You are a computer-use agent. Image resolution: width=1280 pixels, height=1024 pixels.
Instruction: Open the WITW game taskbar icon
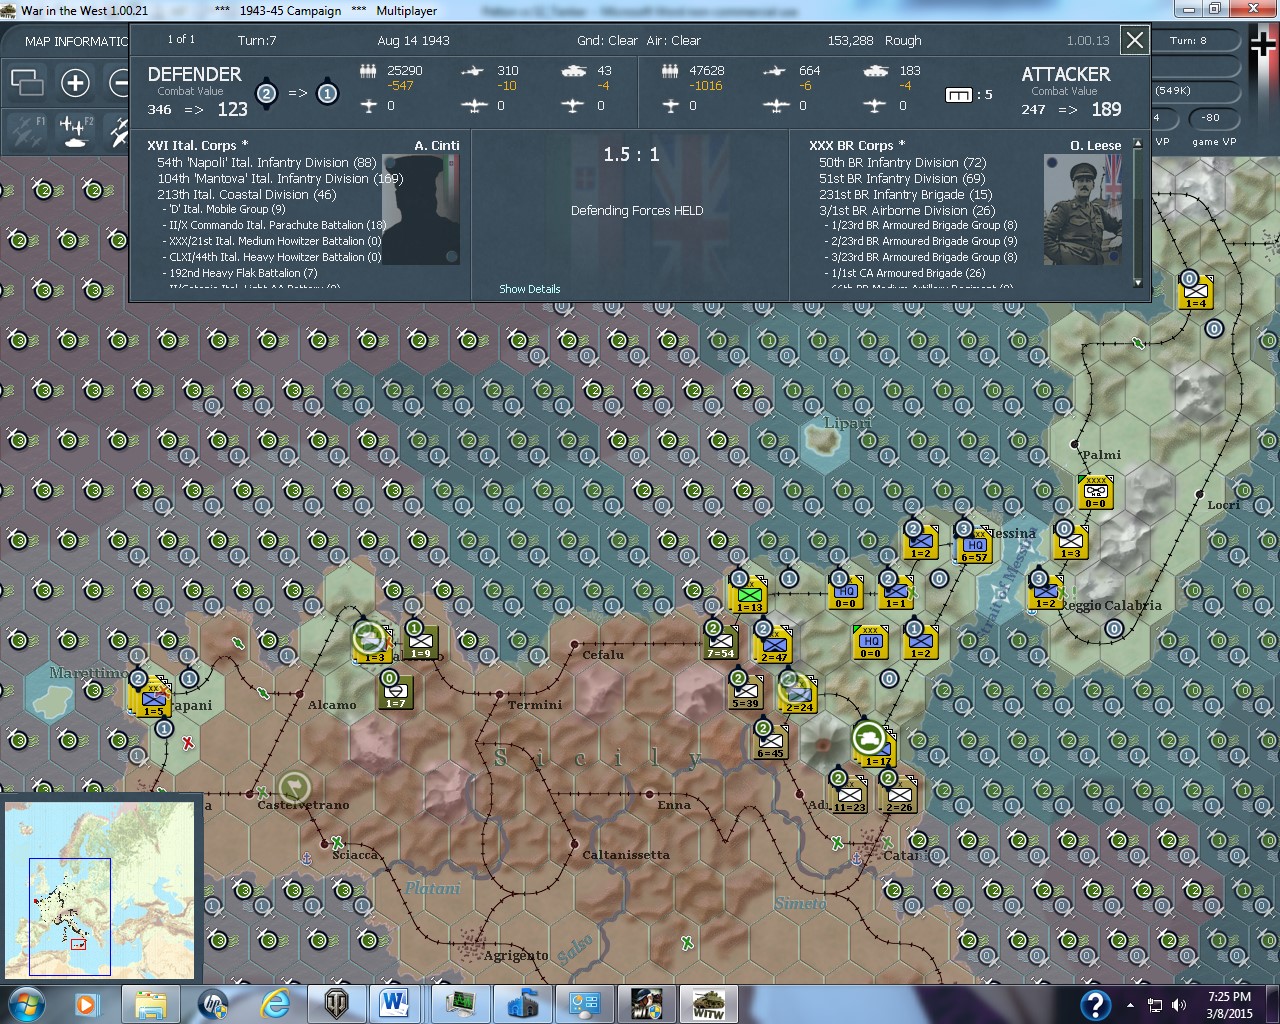click(708, 1004)
